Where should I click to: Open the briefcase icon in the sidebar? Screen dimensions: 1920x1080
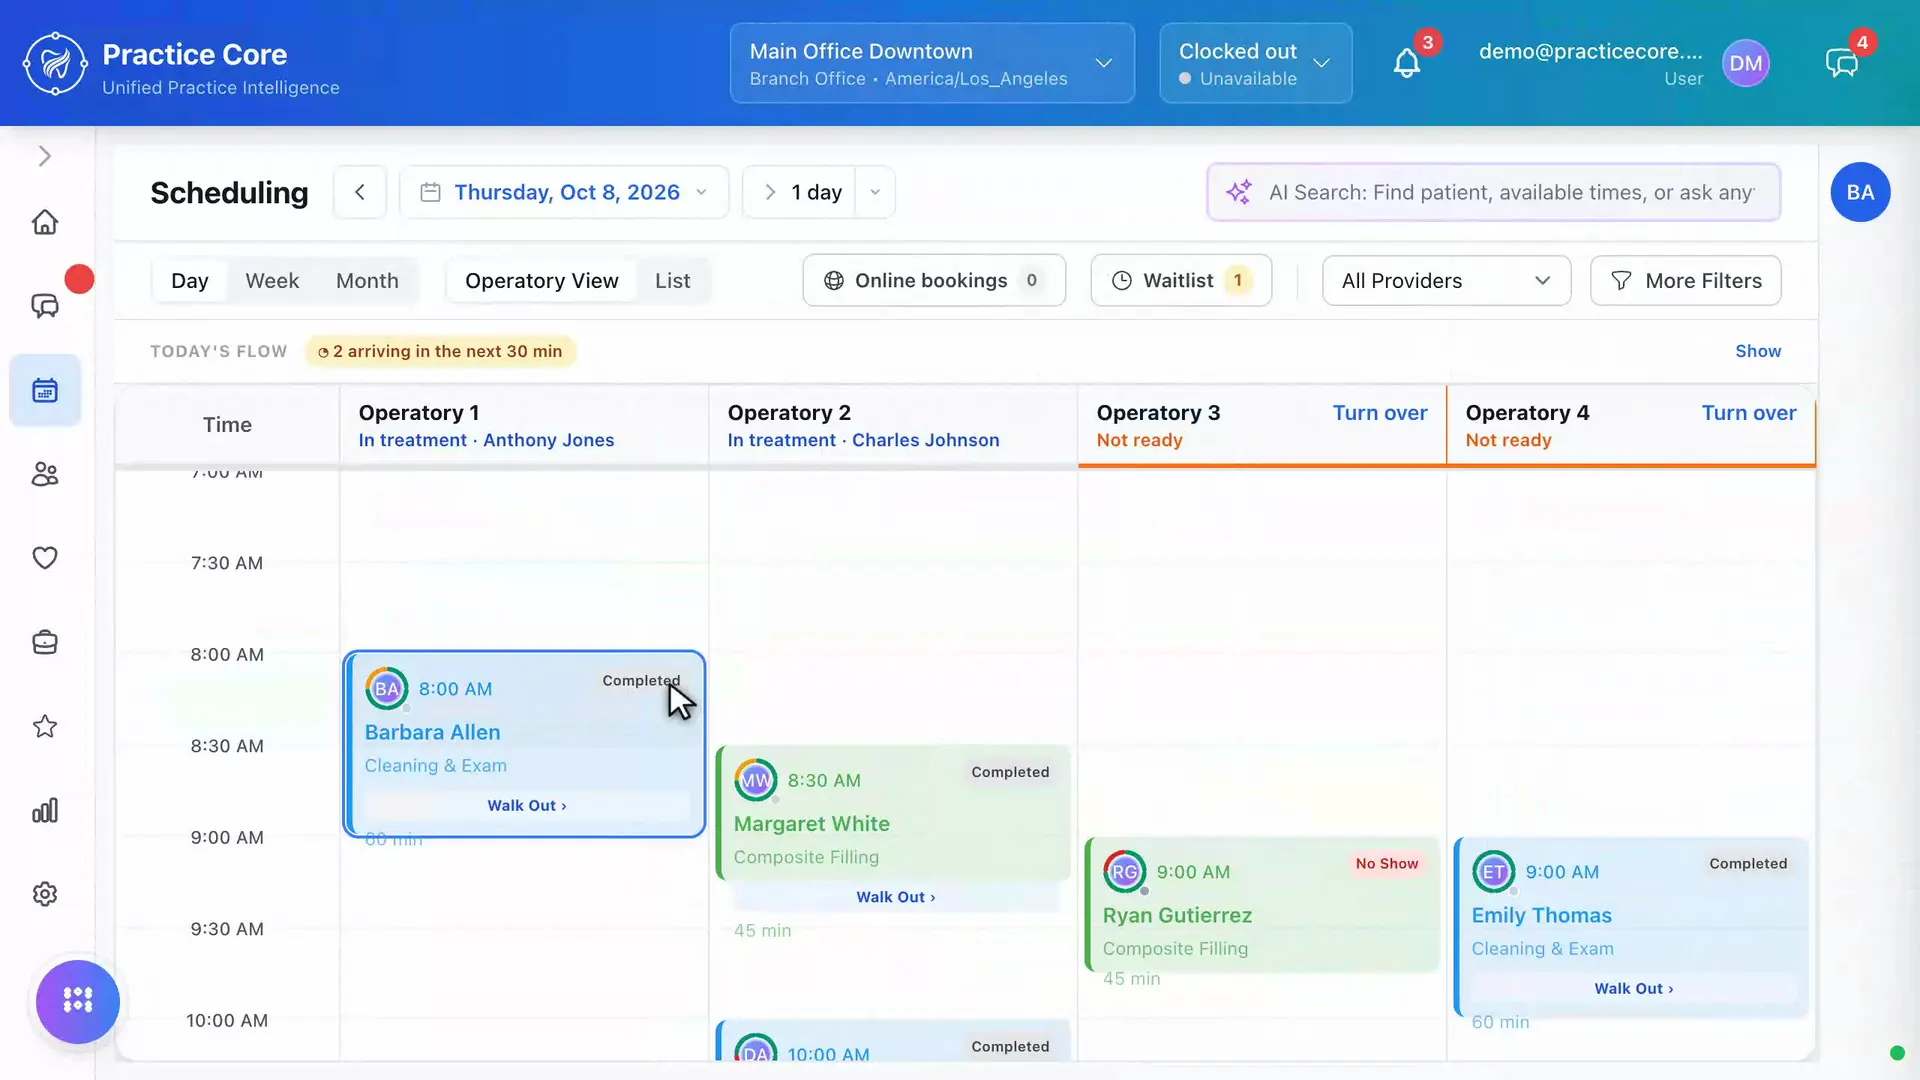(45, 642)
